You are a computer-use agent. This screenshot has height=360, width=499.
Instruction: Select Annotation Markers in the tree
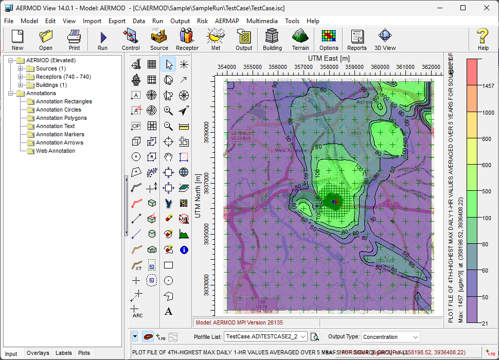60,134
